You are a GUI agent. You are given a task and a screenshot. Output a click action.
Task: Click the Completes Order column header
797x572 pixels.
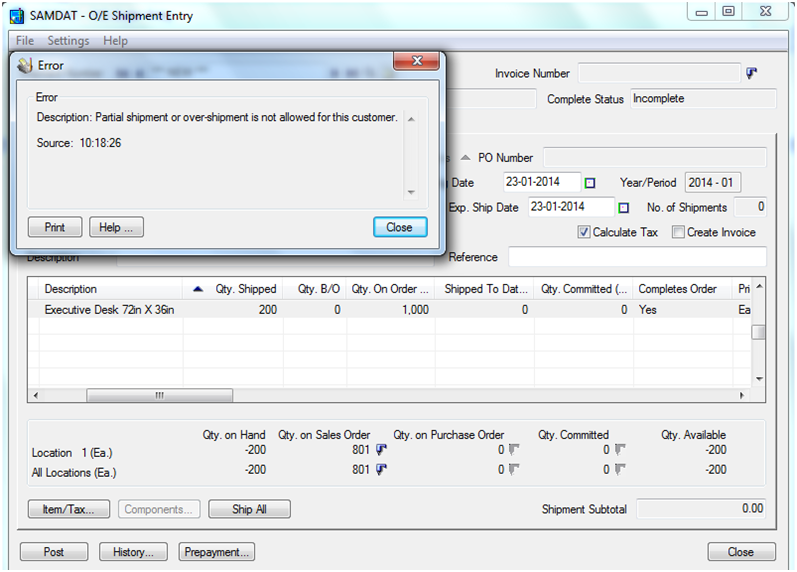[682, 289]
